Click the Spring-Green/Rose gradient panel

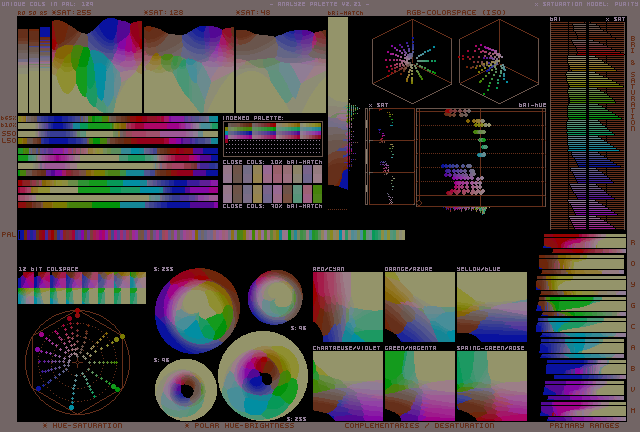(x=491, y=385)
